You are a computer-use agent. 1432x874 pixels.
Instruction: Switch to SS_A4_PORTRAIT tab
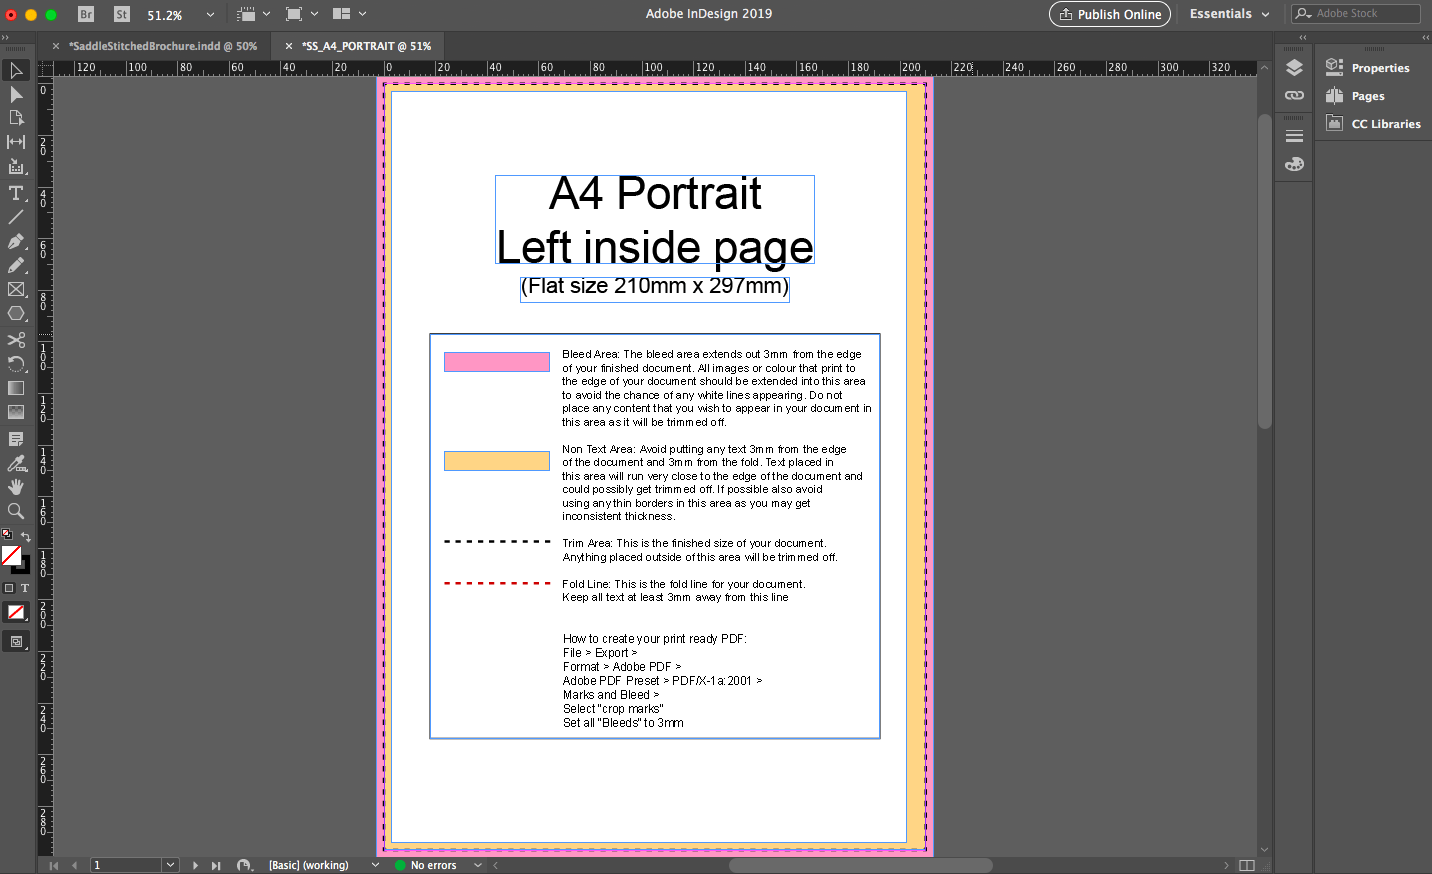[367, 46]
